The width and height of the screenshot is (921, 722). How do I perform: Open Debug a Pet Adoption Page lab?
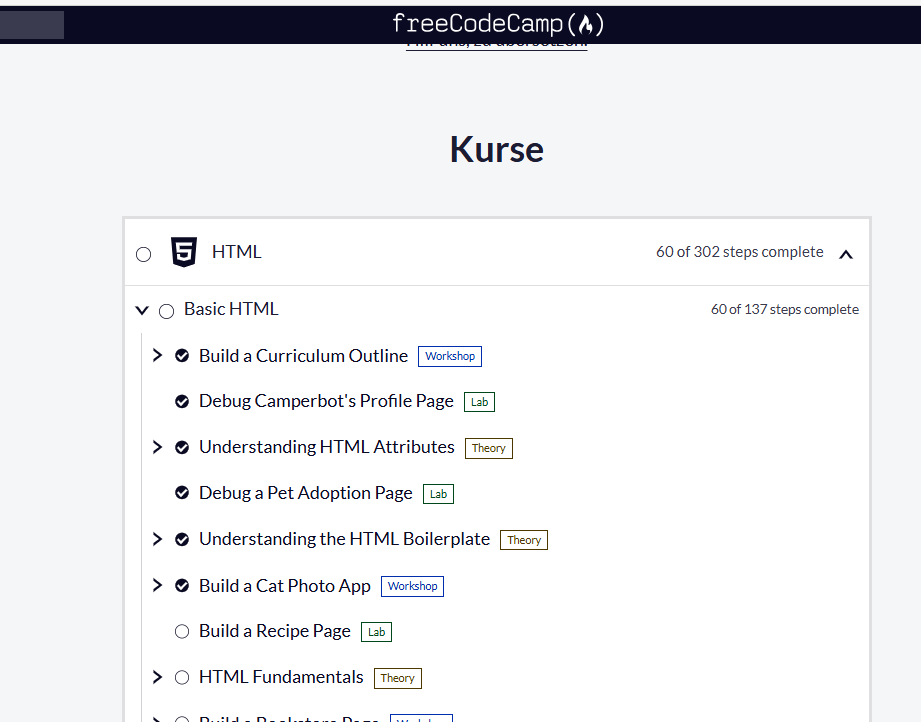305,493
